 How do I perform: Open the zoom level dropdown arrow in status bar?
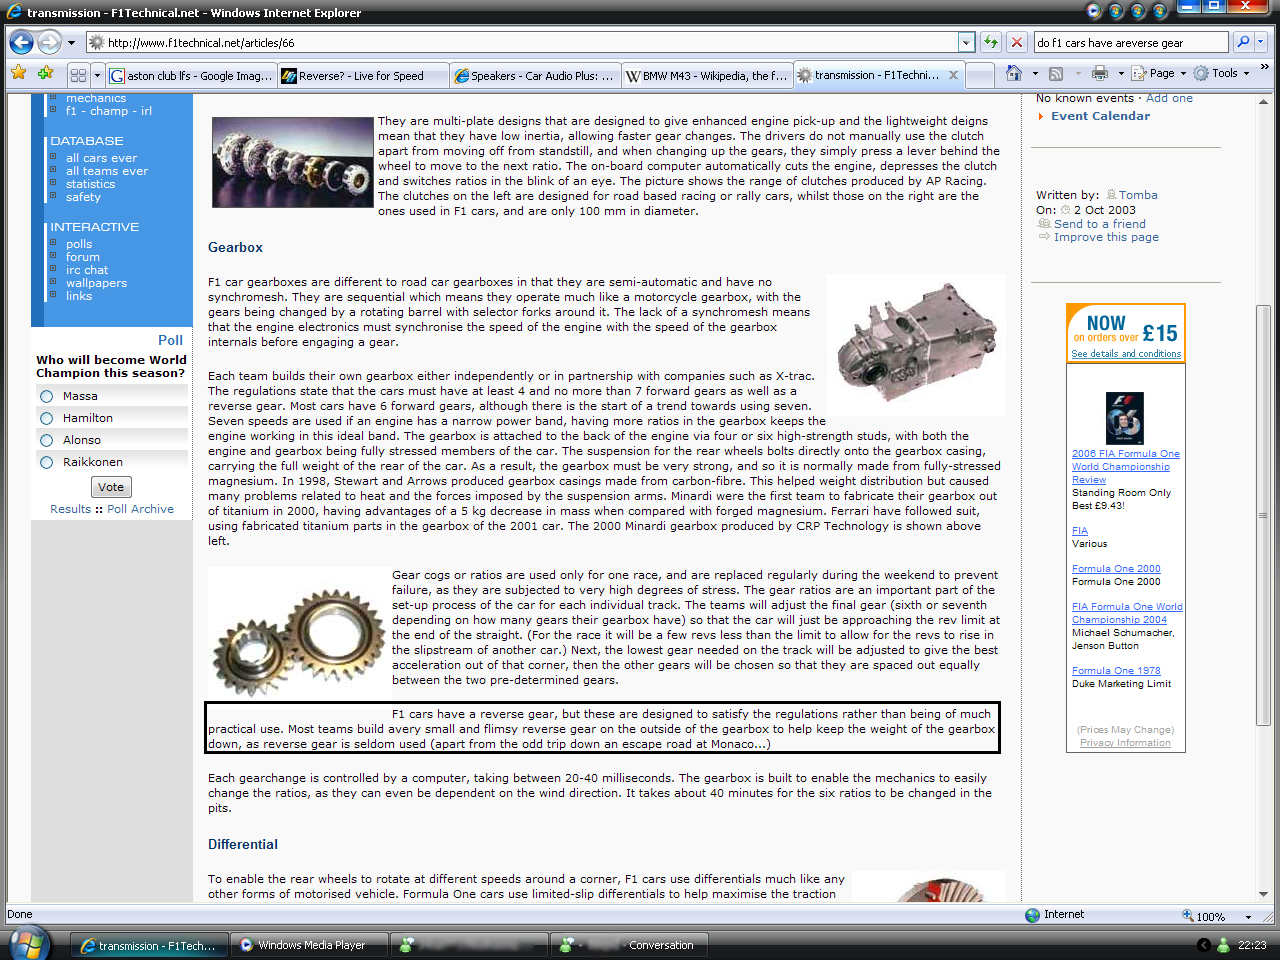tap(1248, 916)
